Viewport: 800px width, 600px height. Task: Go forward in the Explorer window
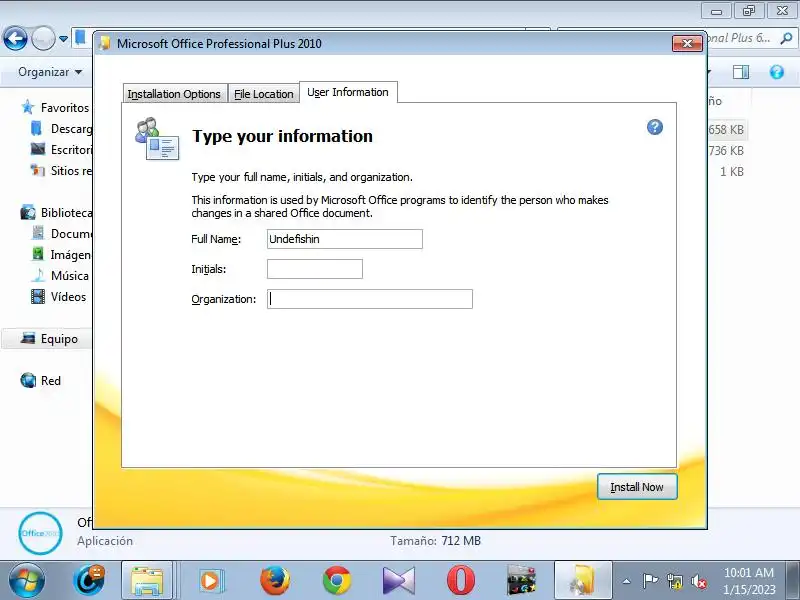click(x=43, y=38)
